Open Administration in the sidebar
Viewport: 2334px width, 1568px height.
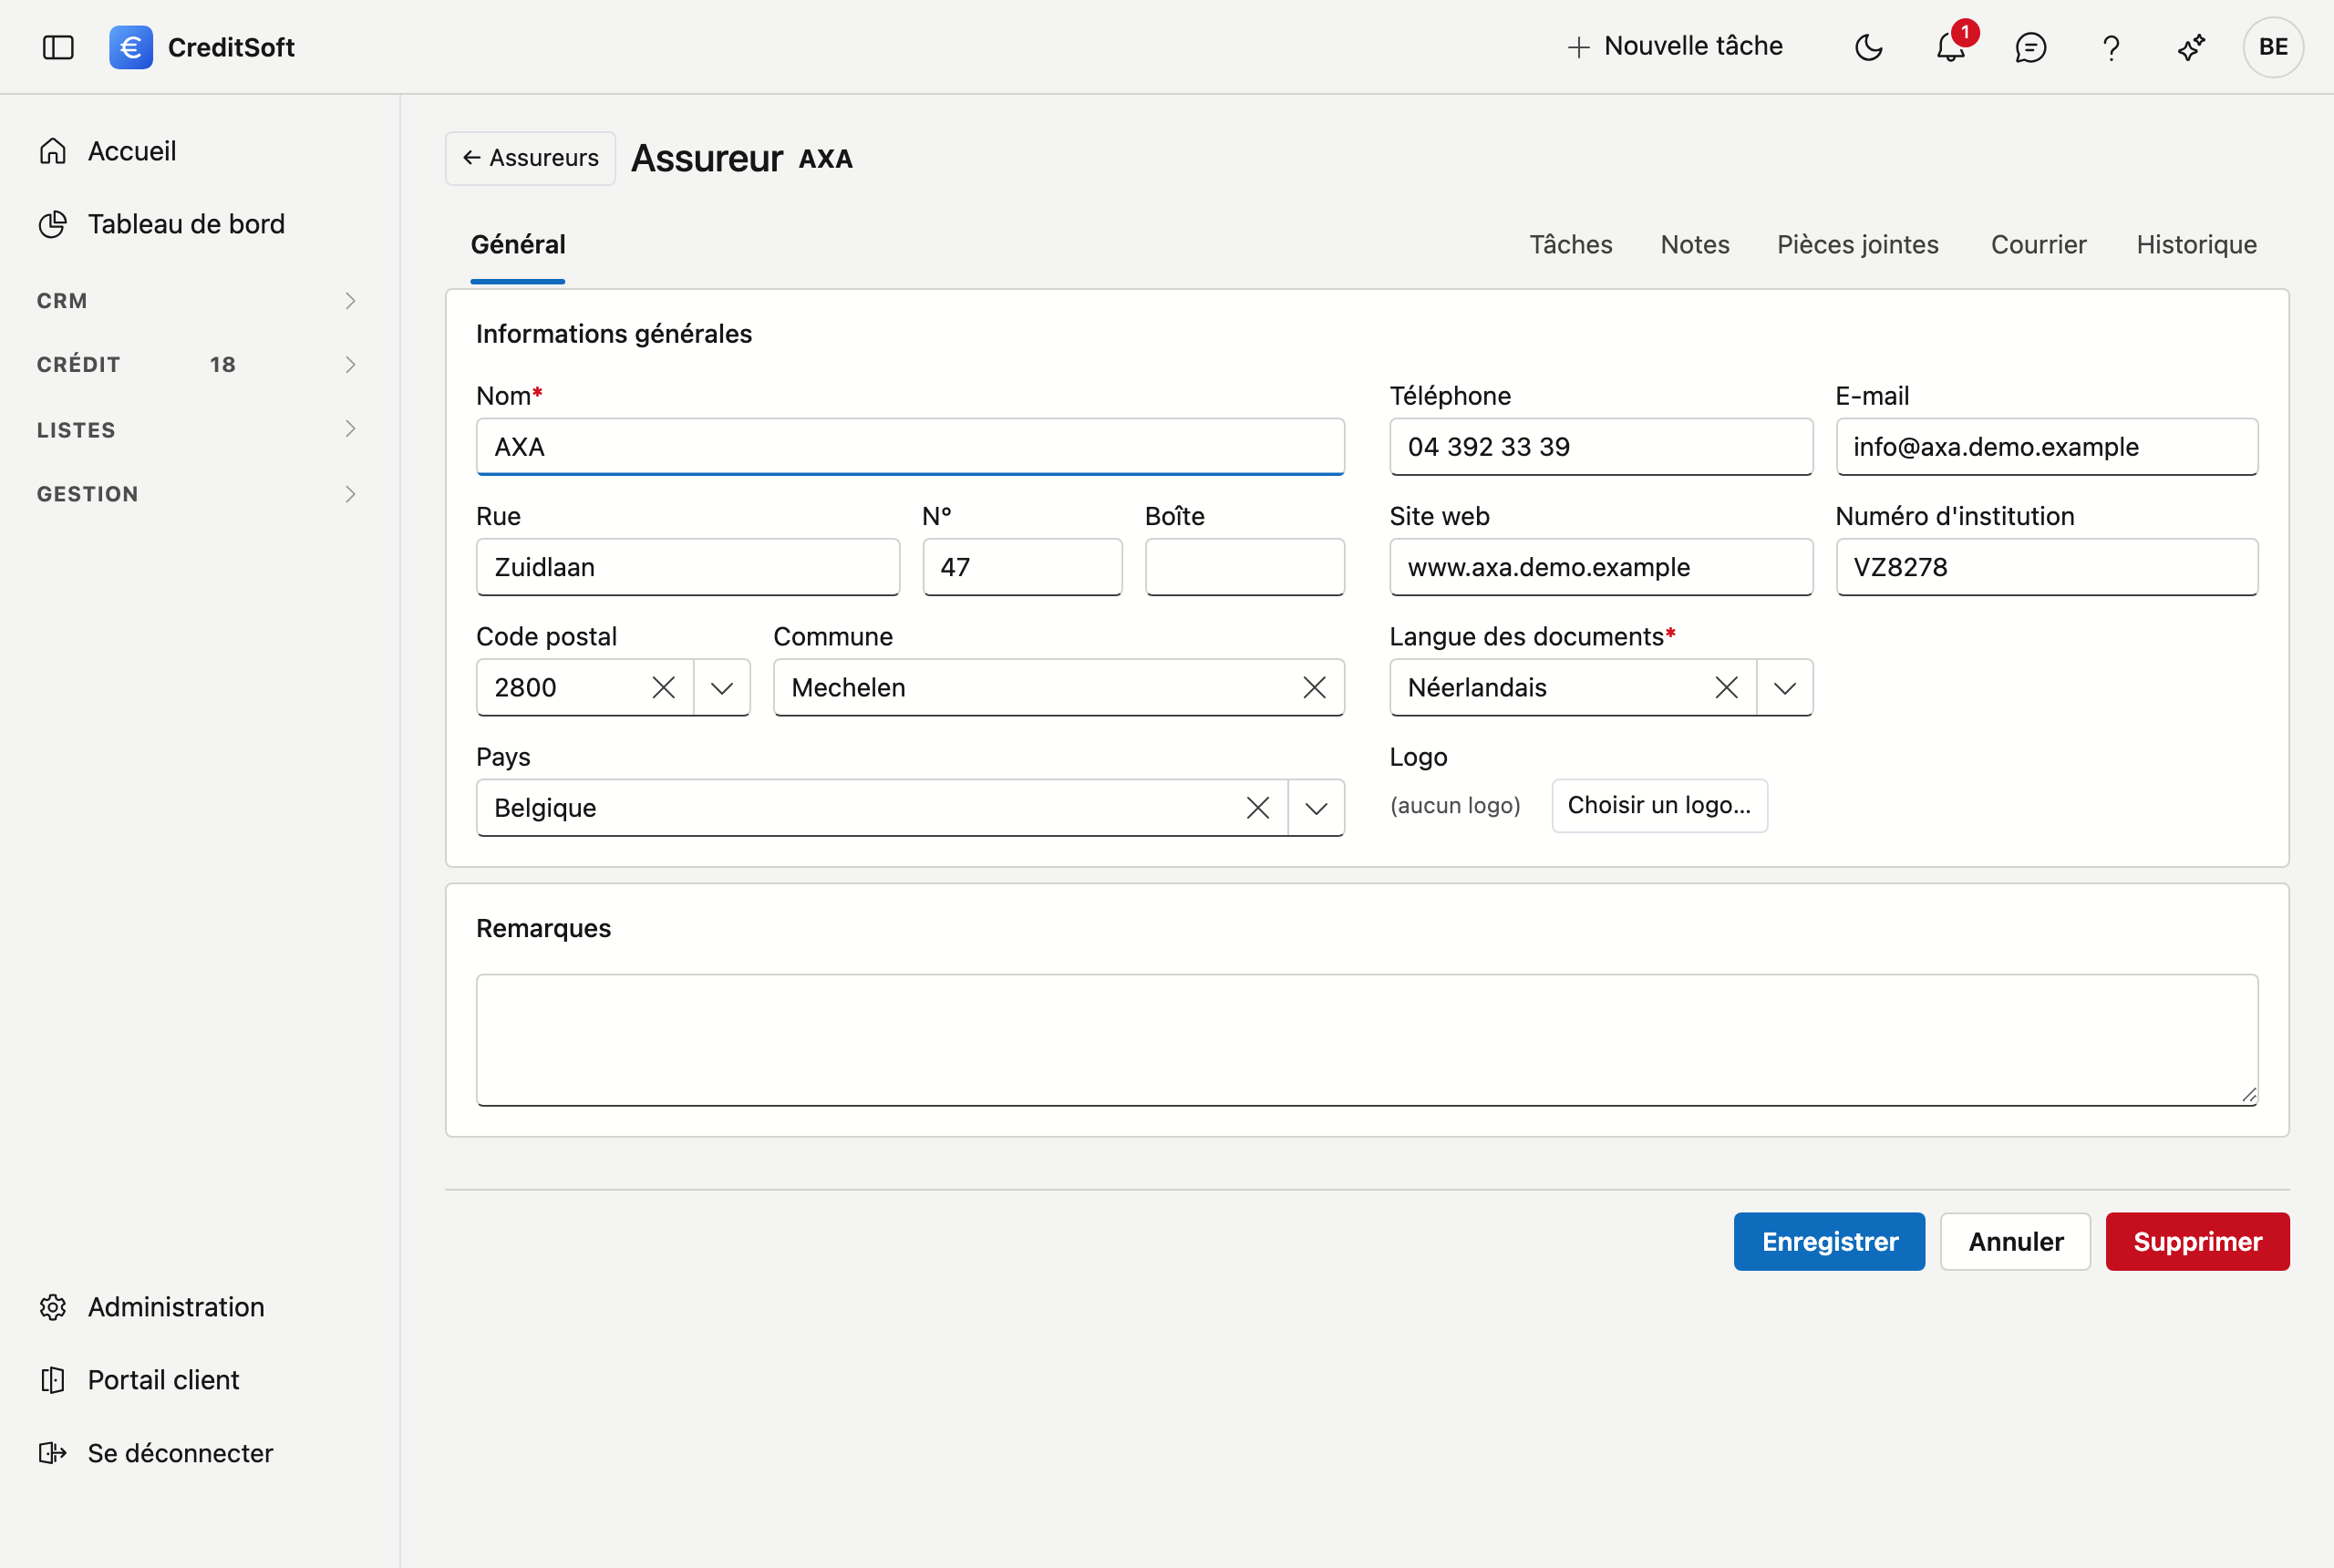[176, 1307]
